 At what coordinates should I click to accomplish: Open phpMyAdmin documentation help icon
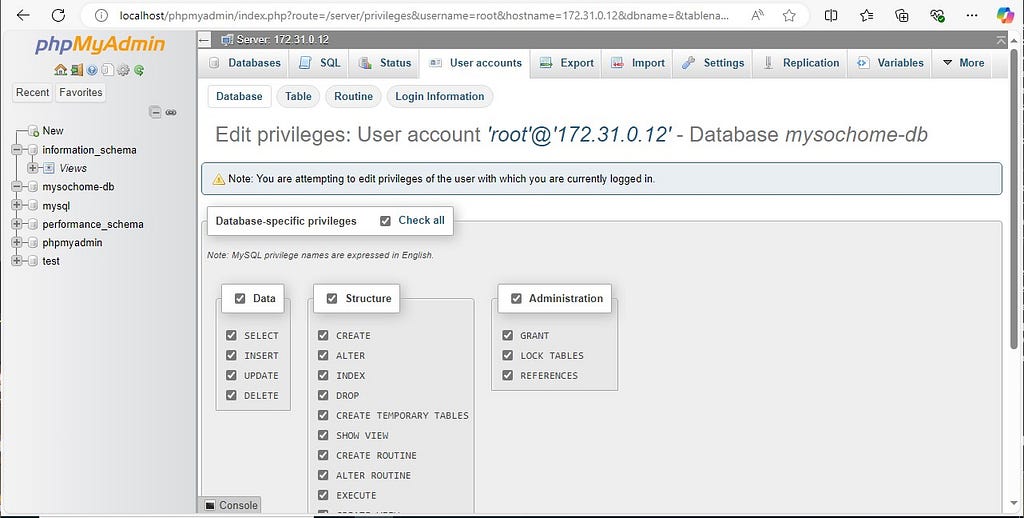coord(92,70)
